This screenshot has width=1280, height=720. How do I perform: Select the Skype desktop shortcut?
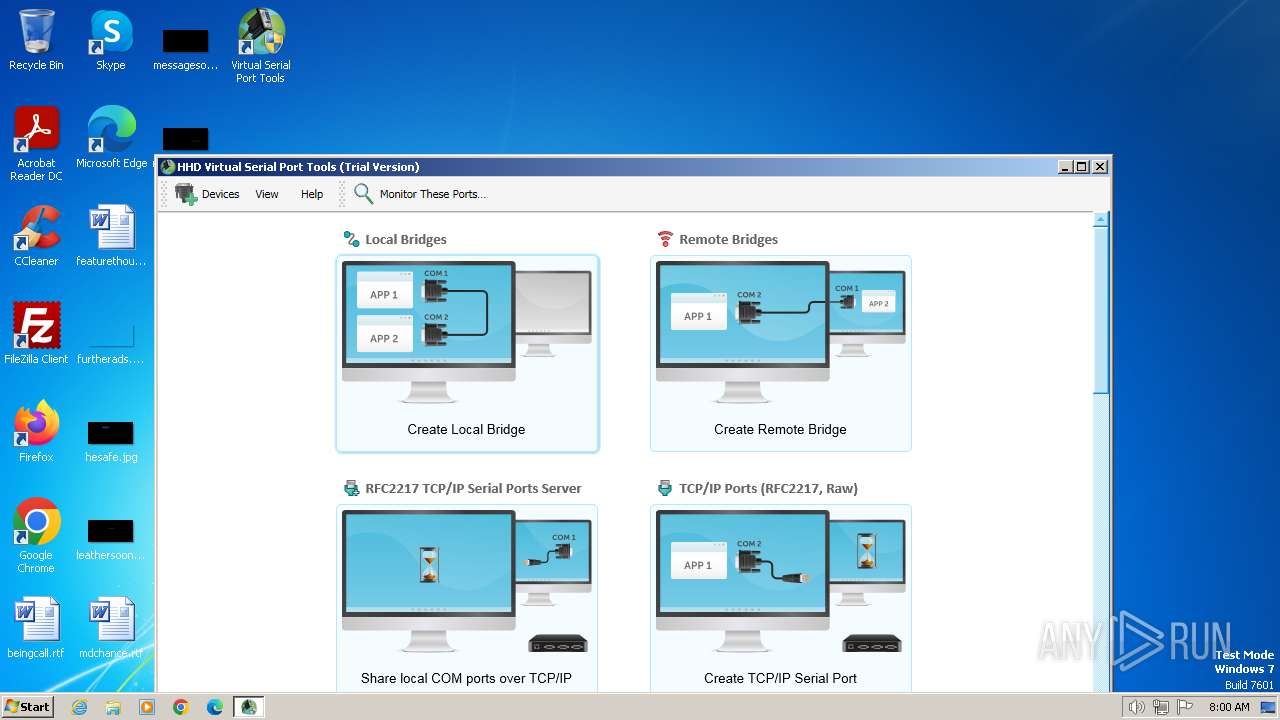pos(111,40)
